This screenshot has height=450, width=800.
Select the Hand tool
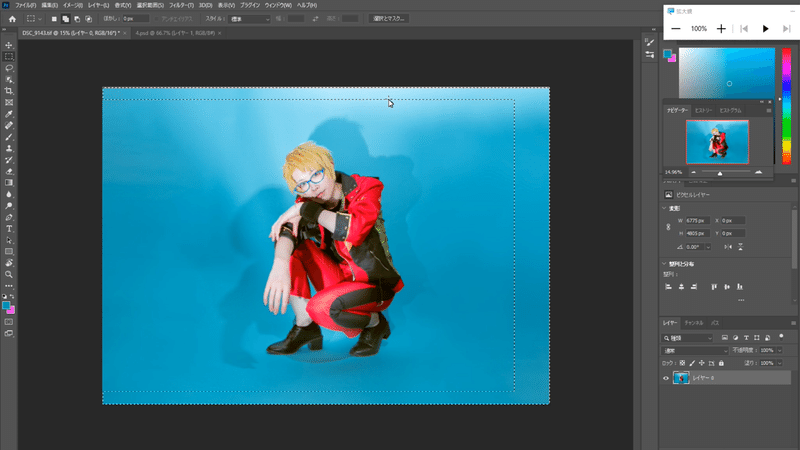9,263
